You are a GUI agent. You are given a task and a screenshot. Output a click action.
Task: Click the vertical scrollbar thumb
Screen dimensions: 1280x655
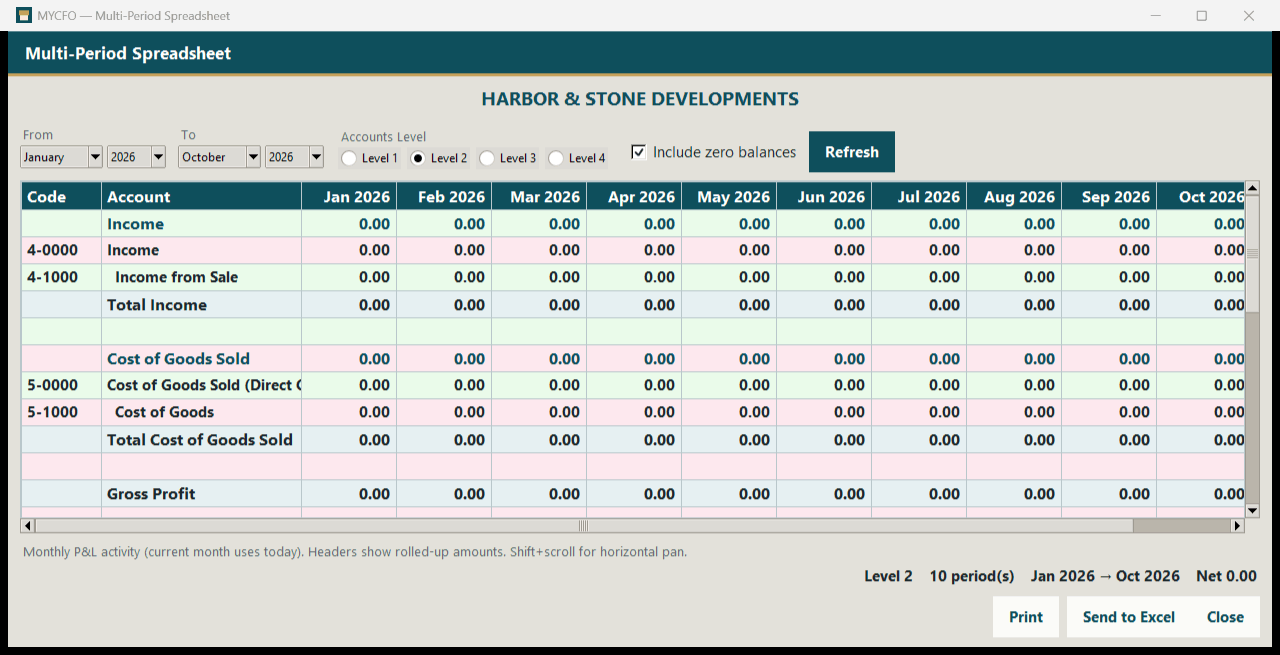pyautogui.click(x=1252, y=253)
